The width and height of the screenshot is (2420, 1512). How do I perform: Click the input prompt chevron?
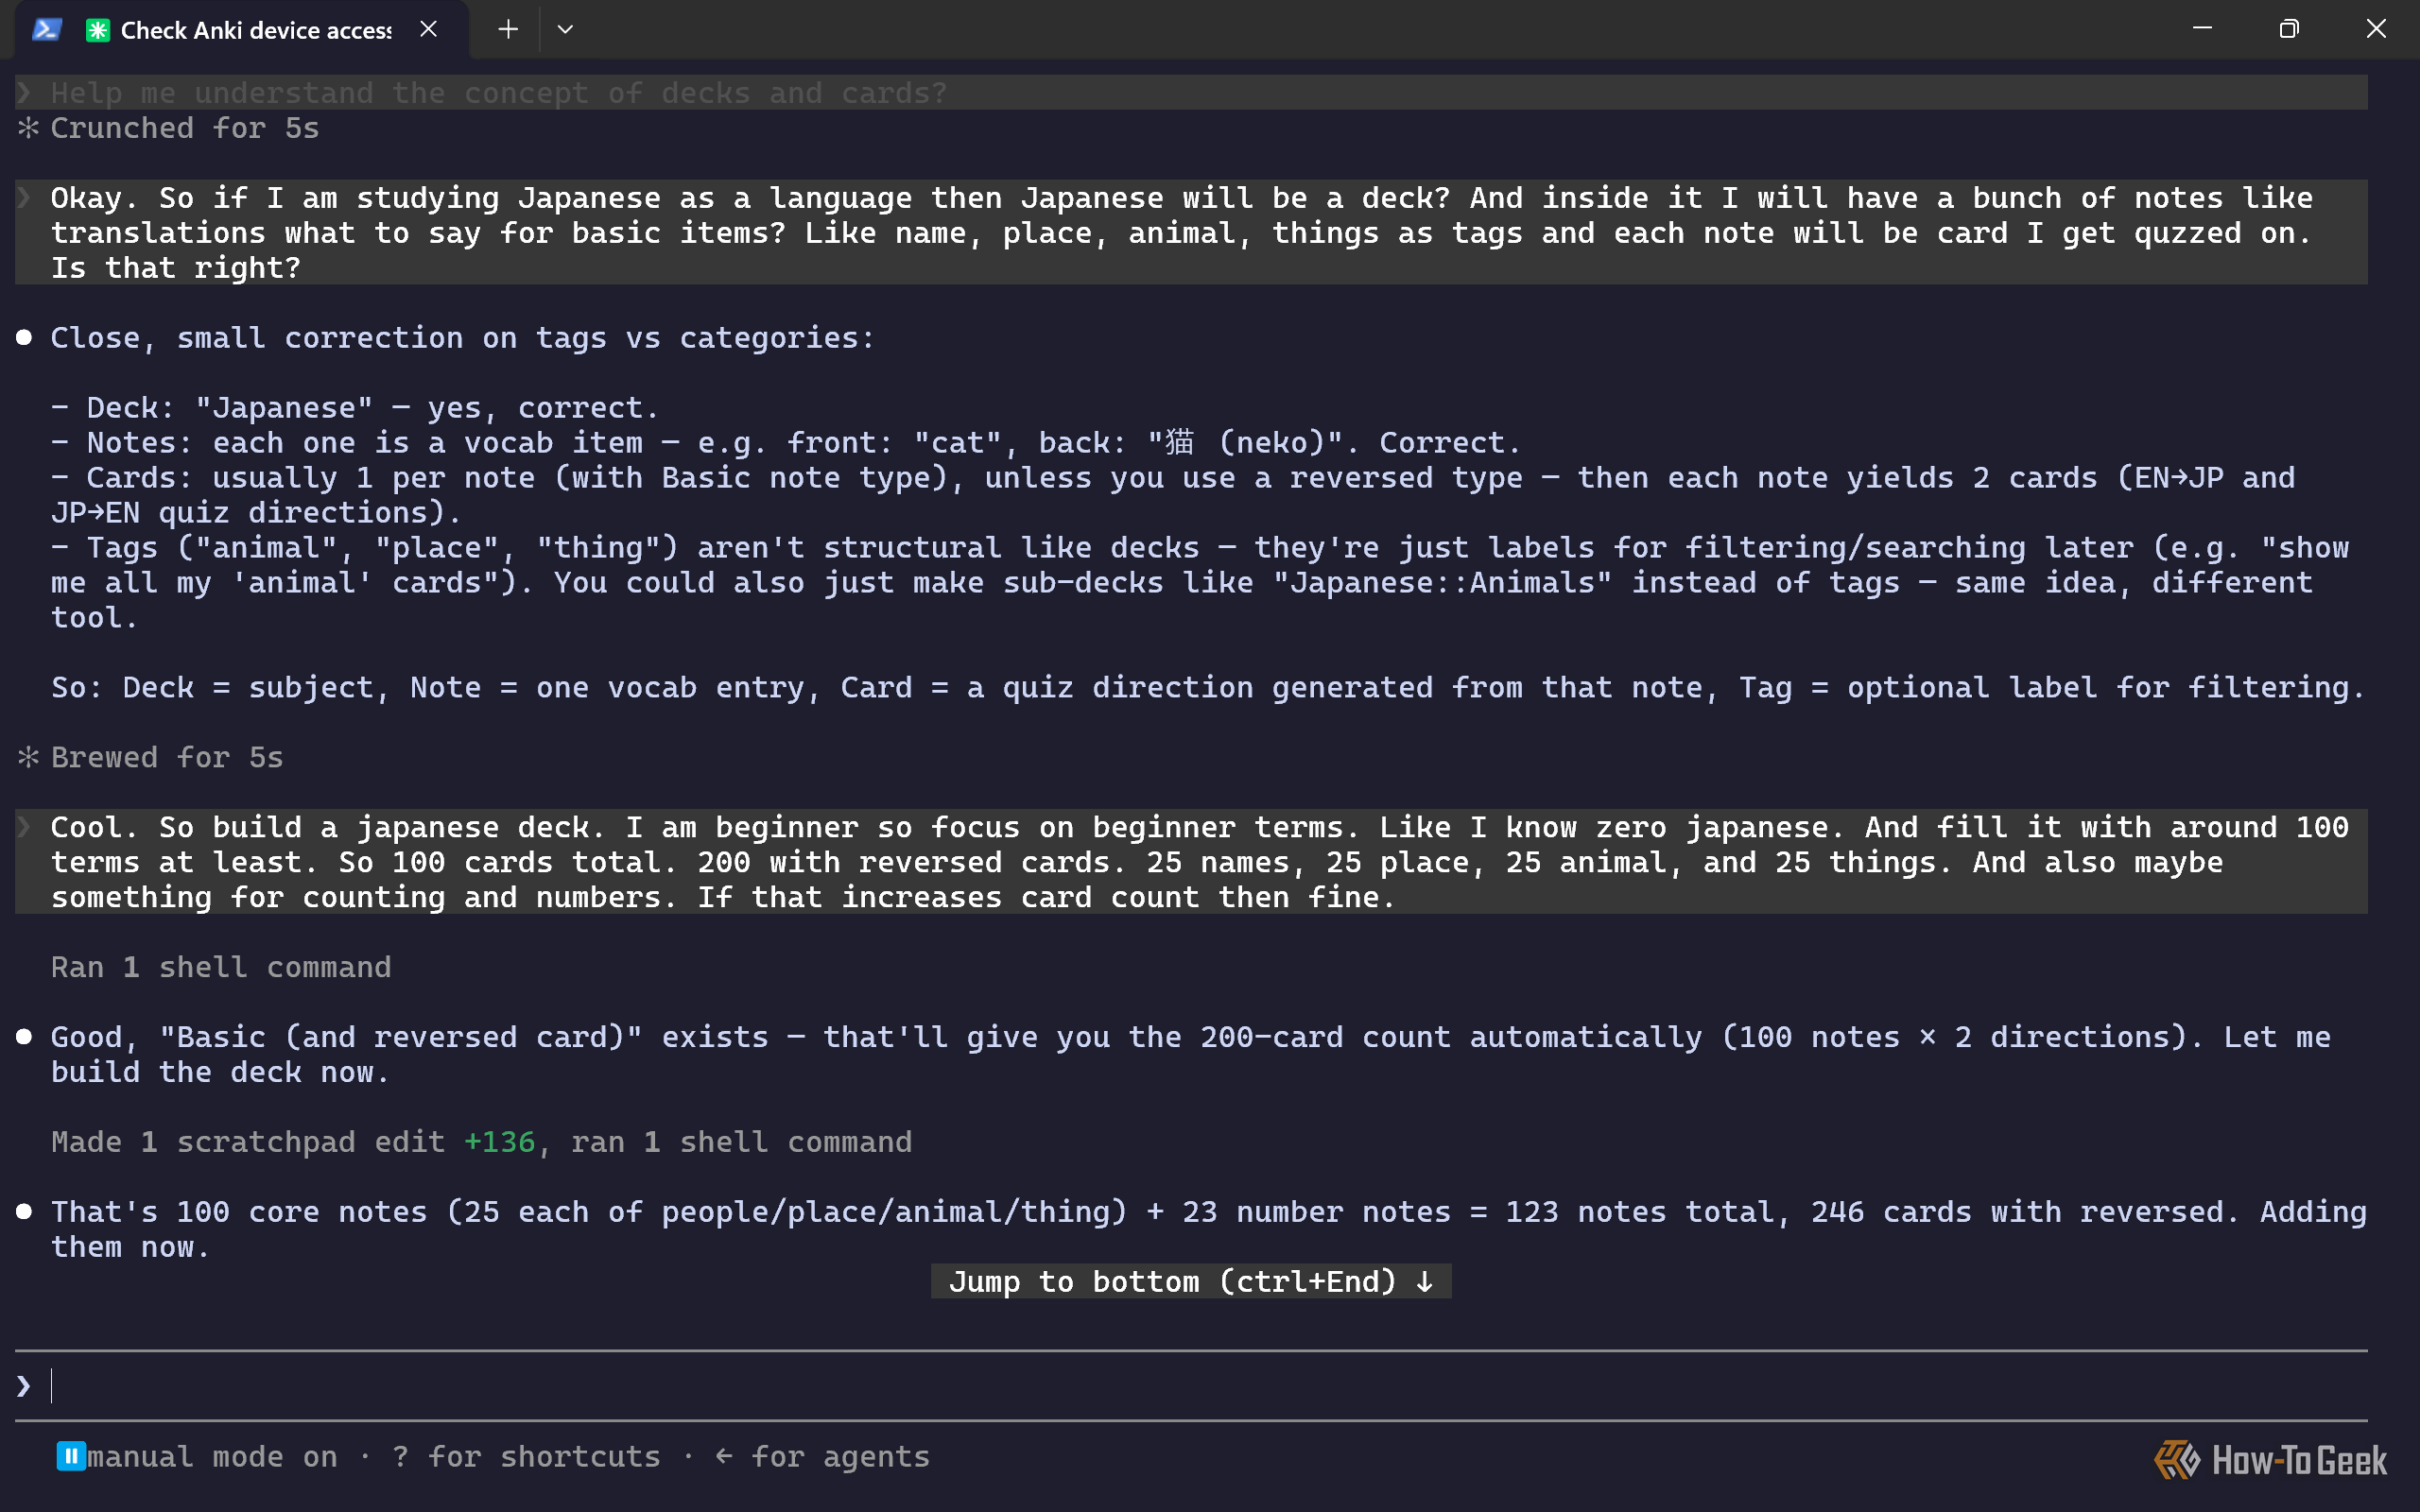coord(24,1385)
